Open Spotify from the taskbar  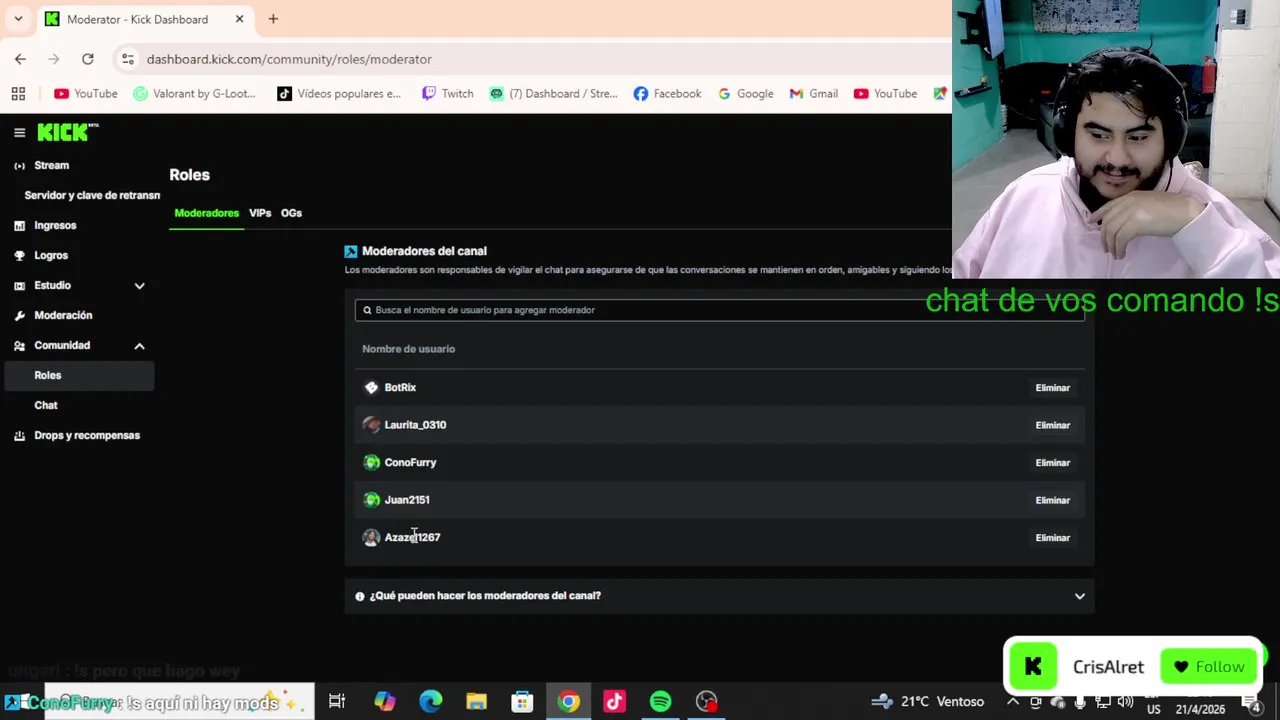[x=660, y=701]
